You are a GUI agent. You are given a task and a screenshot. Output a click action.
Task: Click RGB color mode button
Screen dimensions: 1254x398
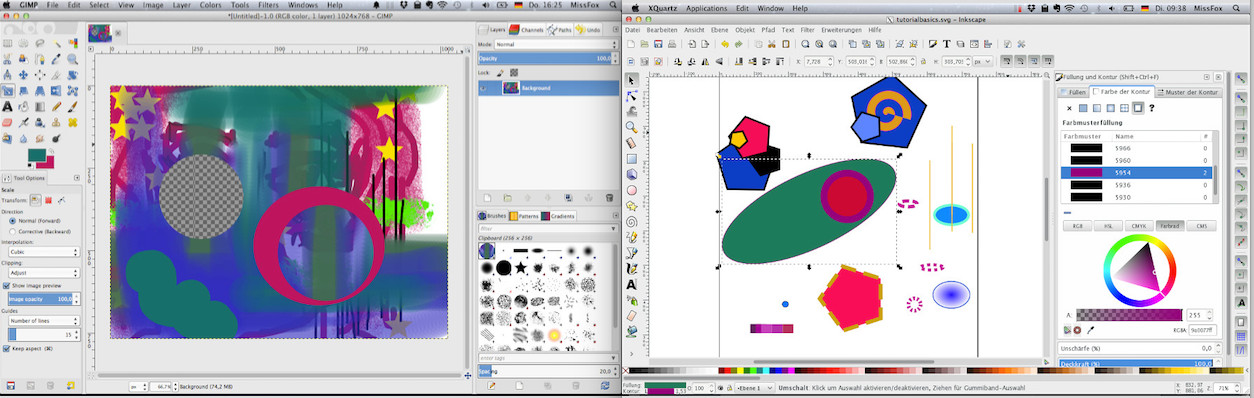pyautogui.click(x=1078, y=226)
